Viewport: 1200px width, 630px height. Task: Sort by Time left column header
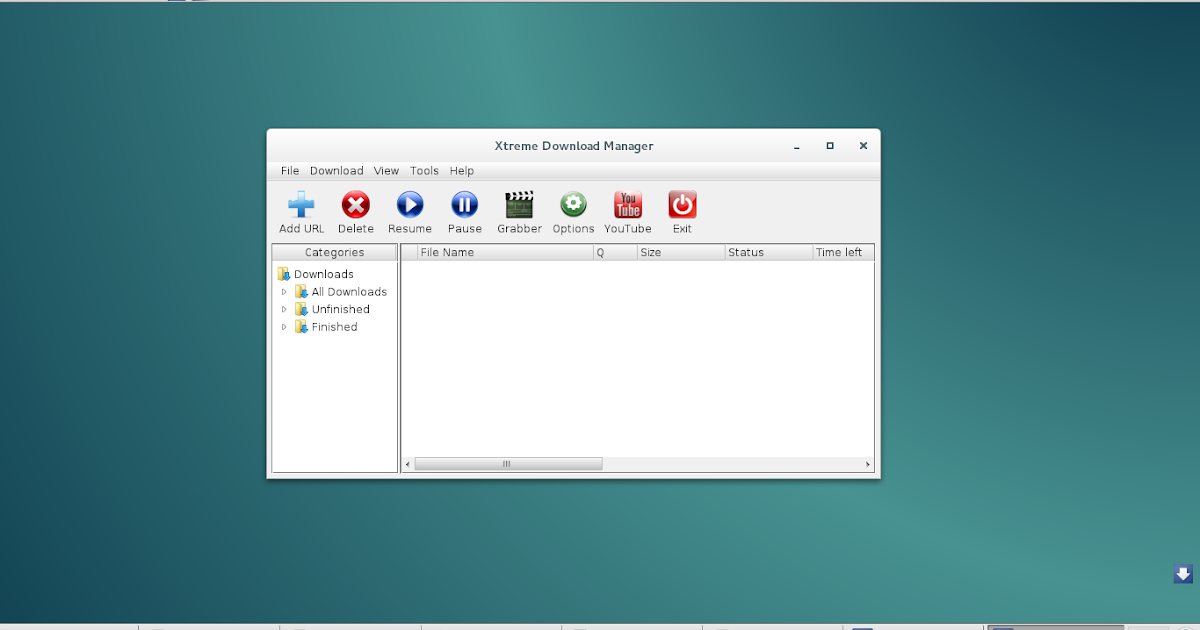[x=844, y=252]
